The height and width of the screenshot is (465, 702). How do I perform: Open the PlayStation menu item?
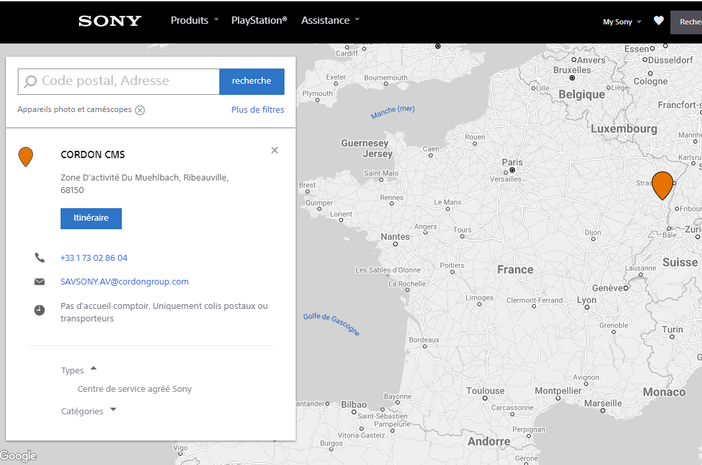(259, 20)
